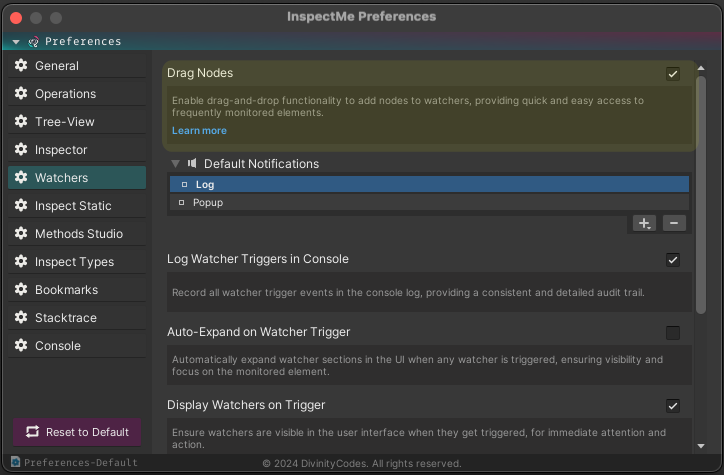Click the vertical scrollbar thumb
The height and width of the screenshot is (475, 724).
pos(701,195)
